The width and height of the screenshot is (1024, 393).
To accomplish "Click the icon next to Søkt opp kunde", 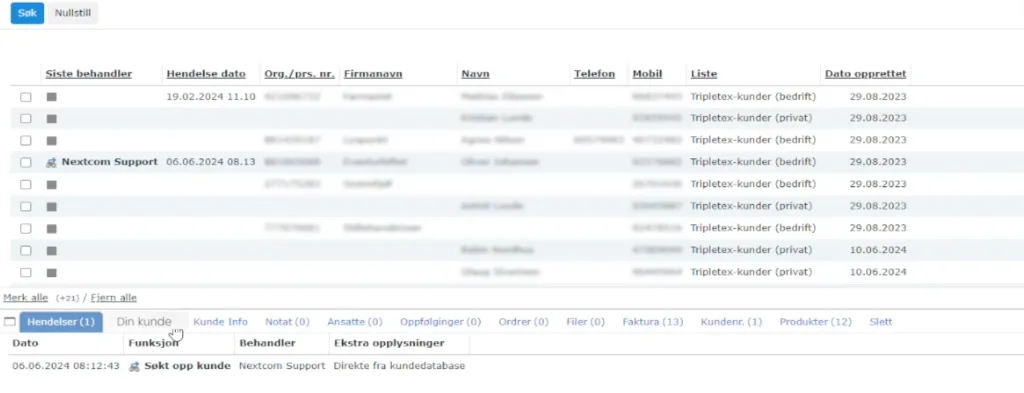I will (135, 366).
